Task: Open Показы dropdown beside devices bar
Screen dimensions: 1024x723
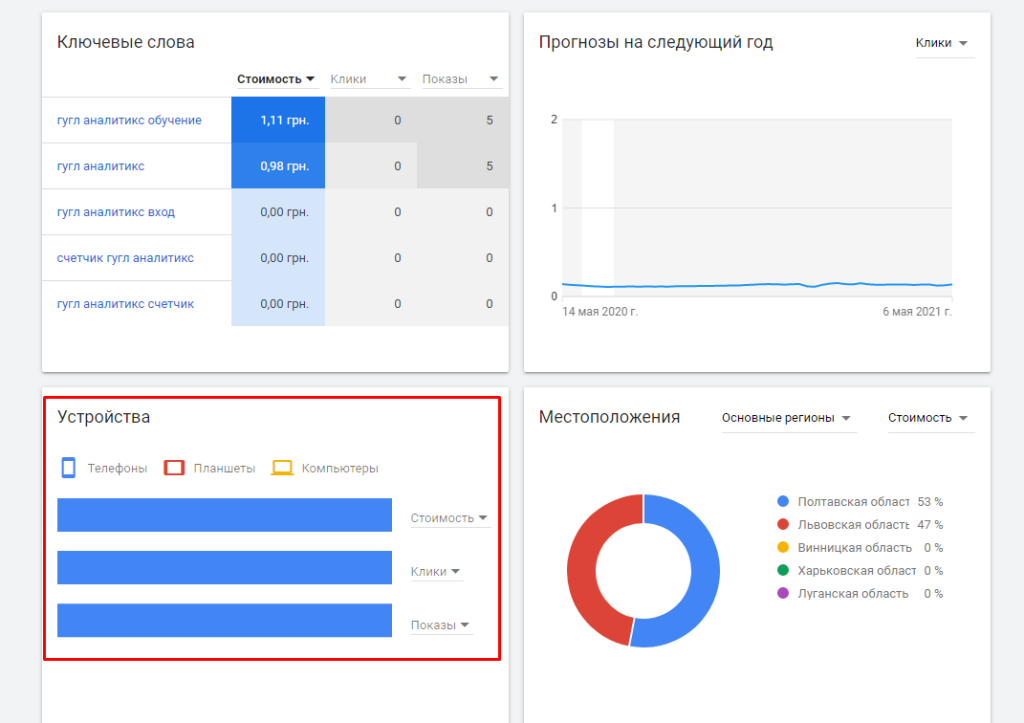Action: 440,625
